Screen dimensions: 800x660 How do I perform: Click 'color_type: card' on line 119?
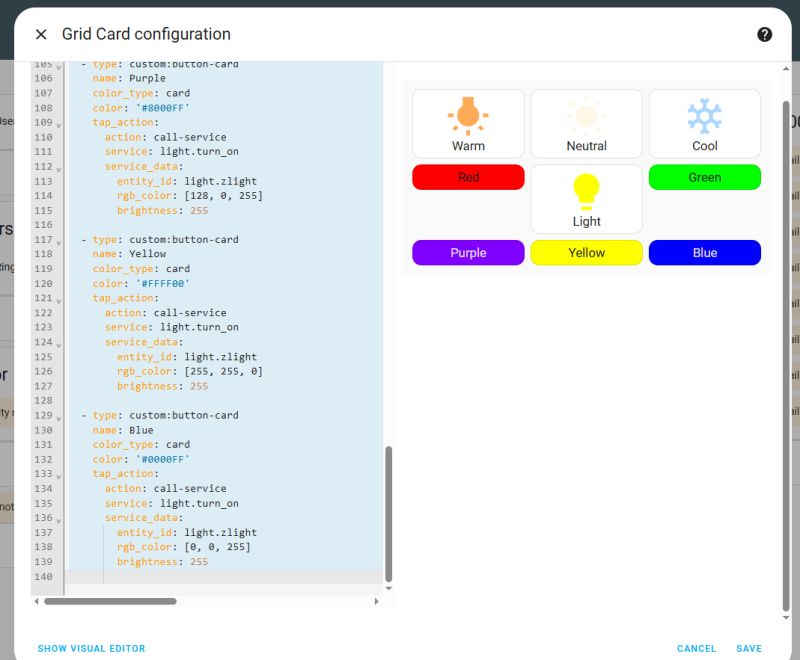click(x=141, y=268)
